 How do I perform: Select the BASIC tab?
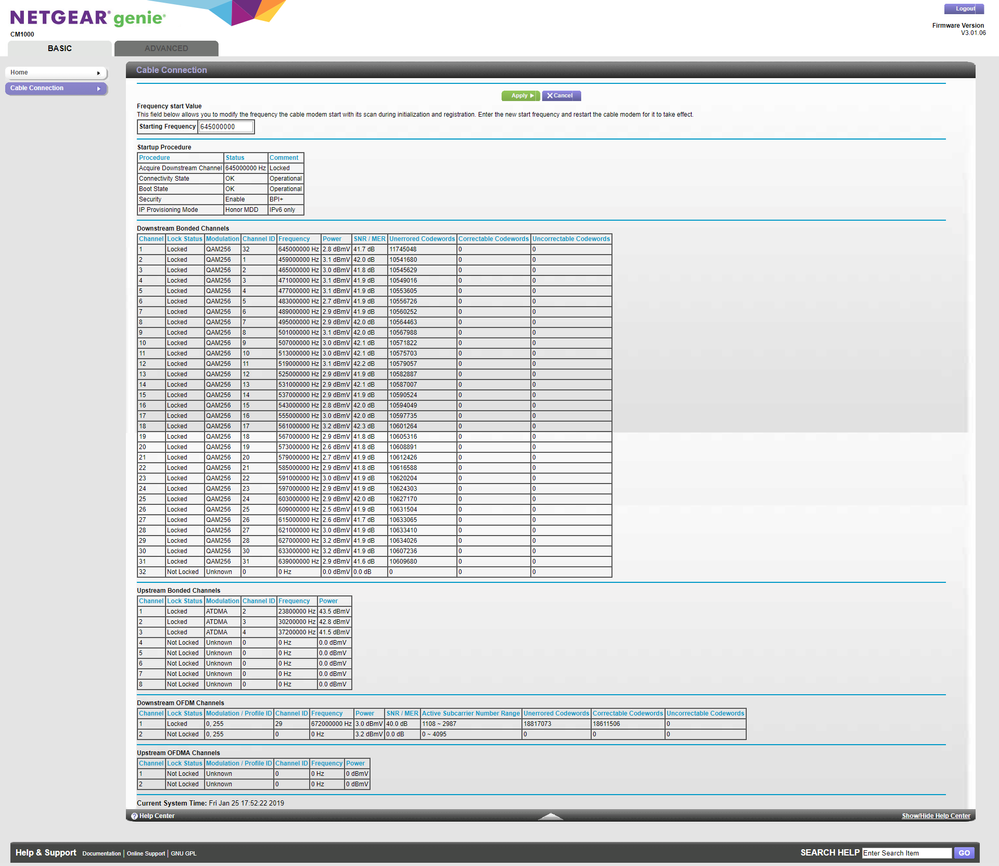(x=60, y=47)
